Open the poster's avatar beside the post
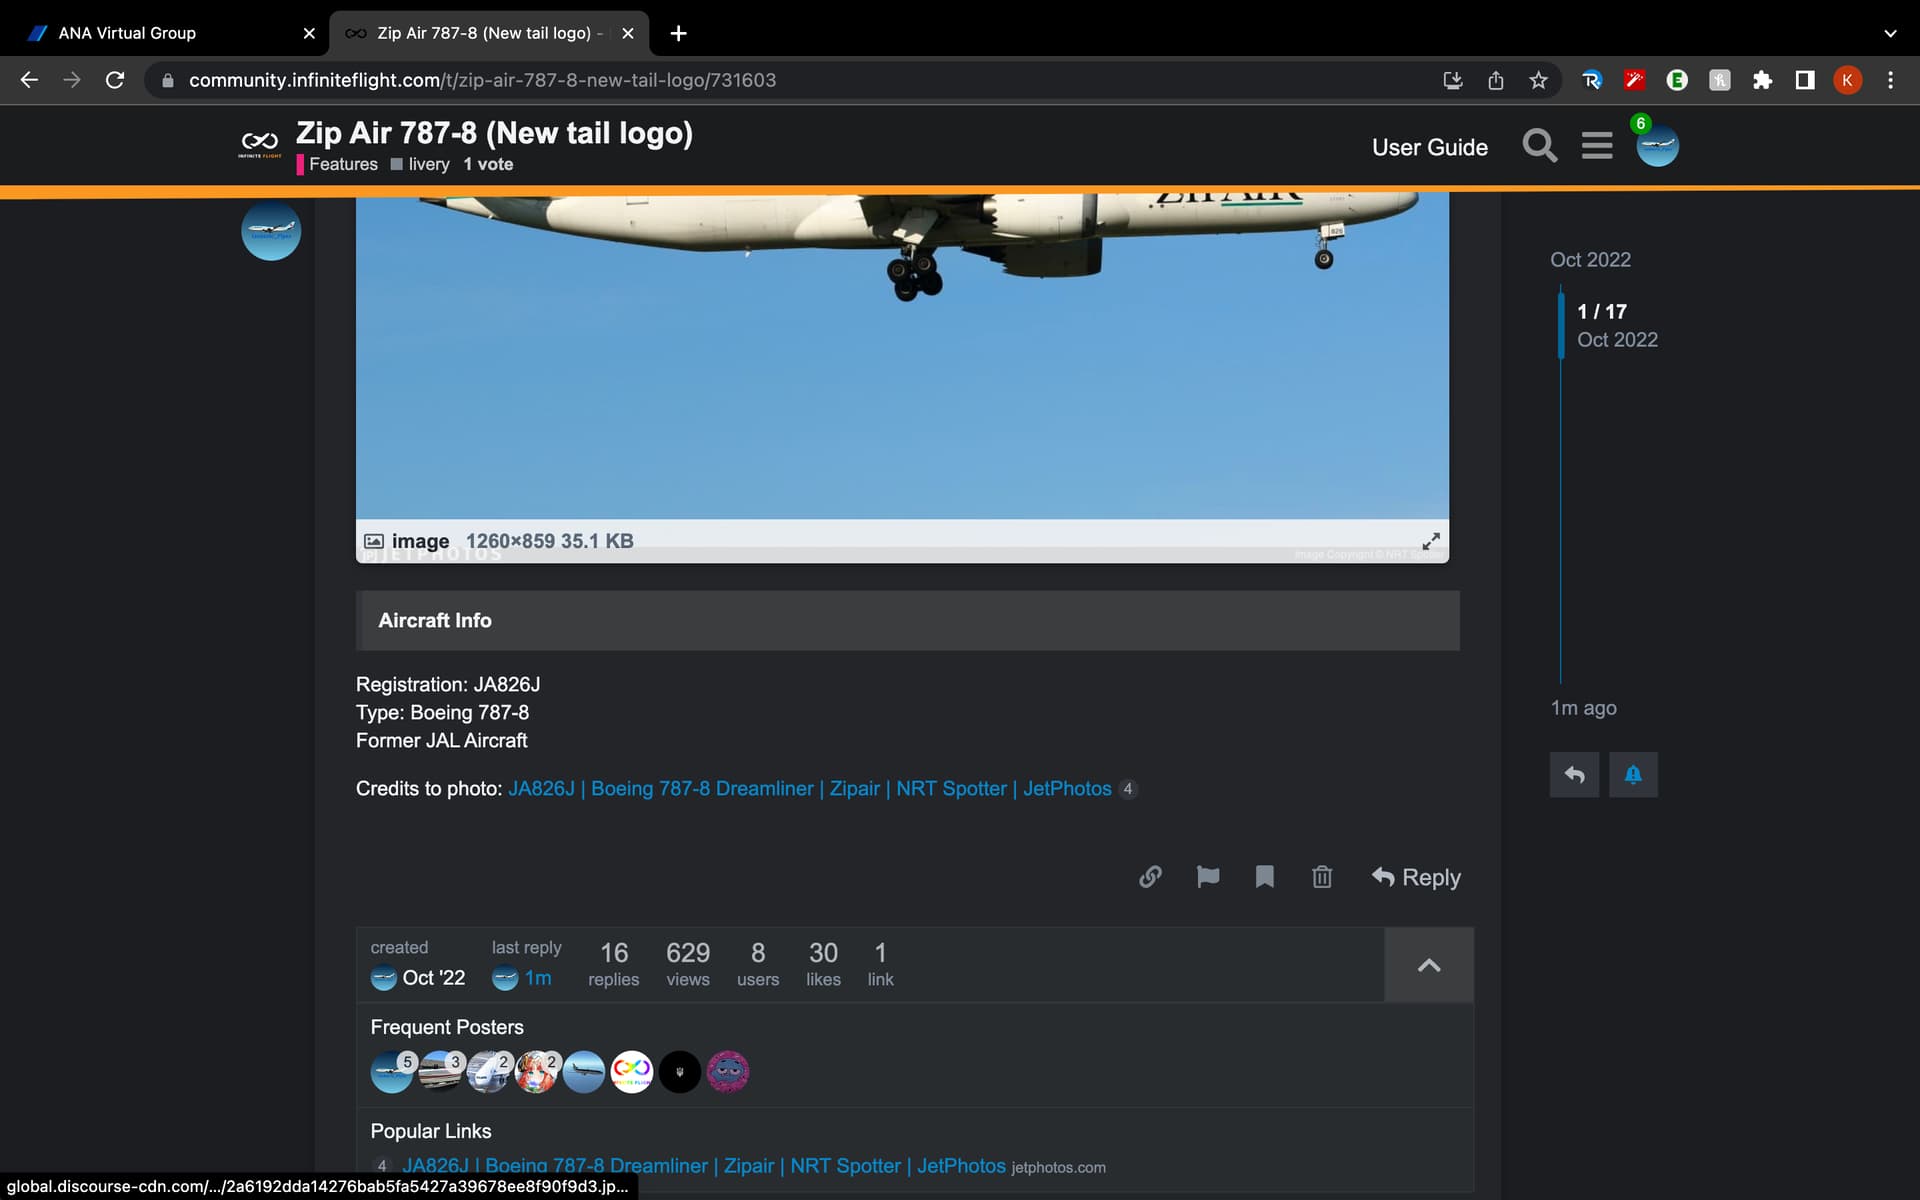The image size is (1920, 1200). pyautogui.click(x=271, y=231)
